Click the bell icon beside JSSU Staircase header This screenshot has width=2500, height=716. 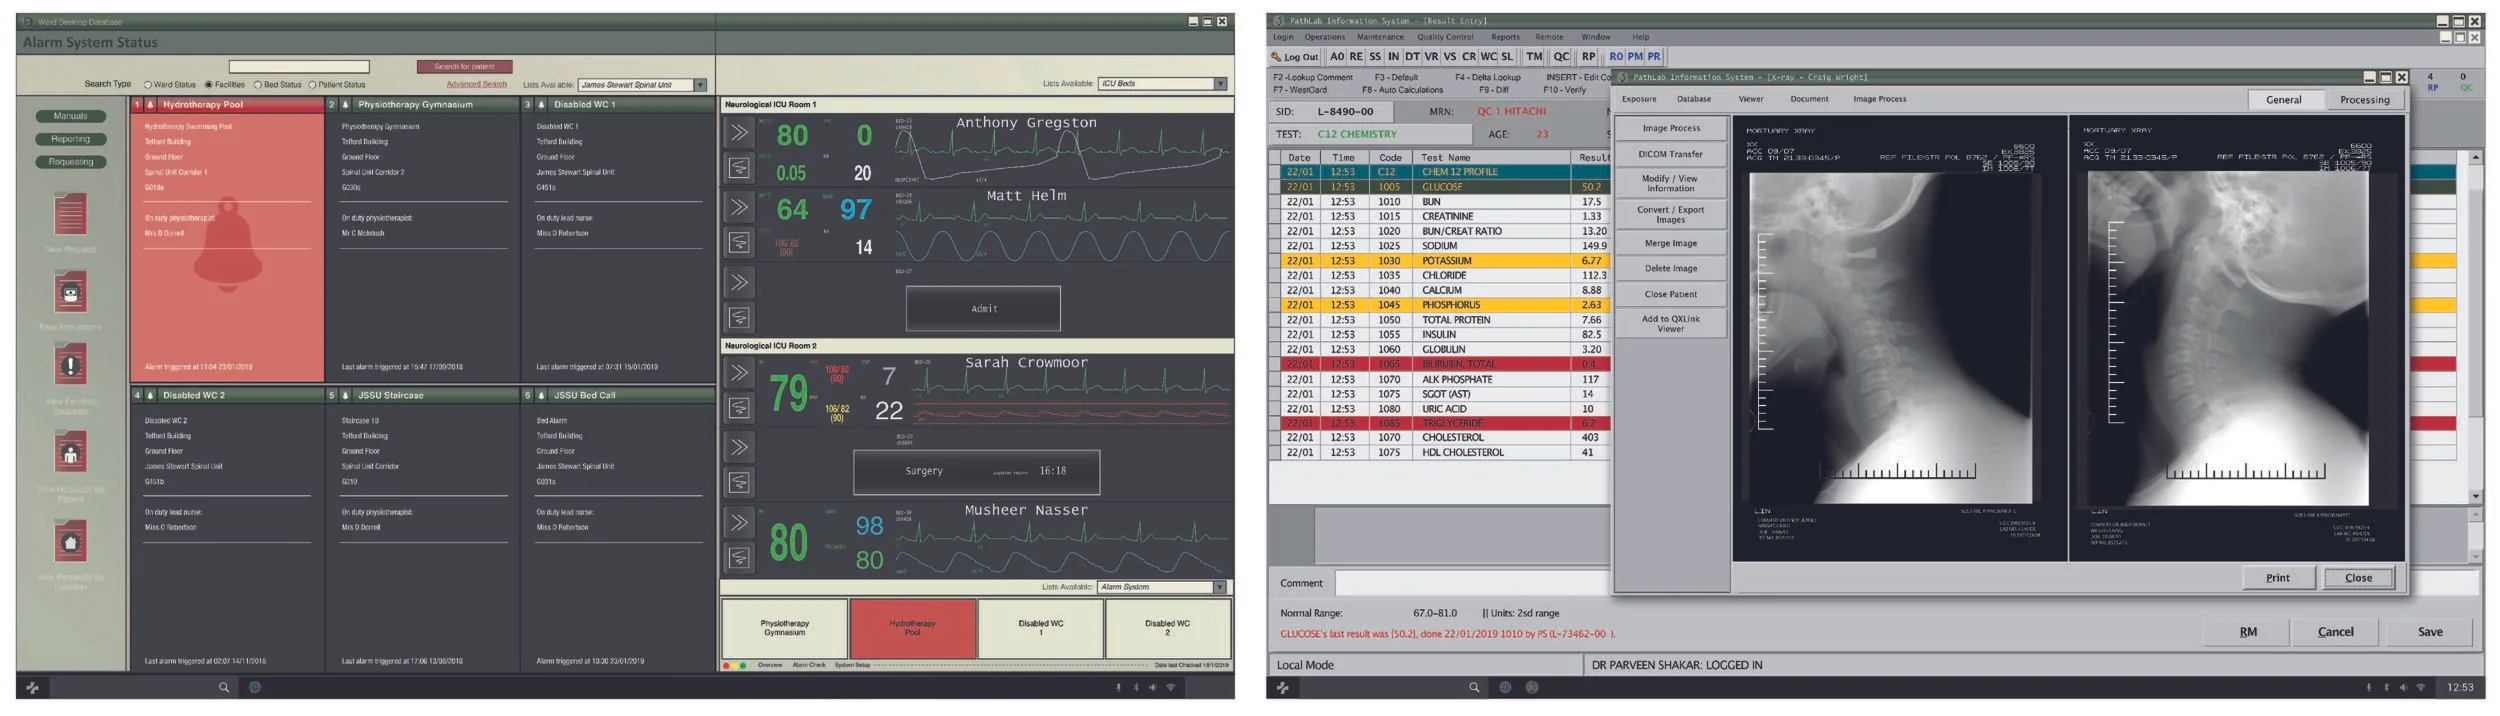[346, 395]
